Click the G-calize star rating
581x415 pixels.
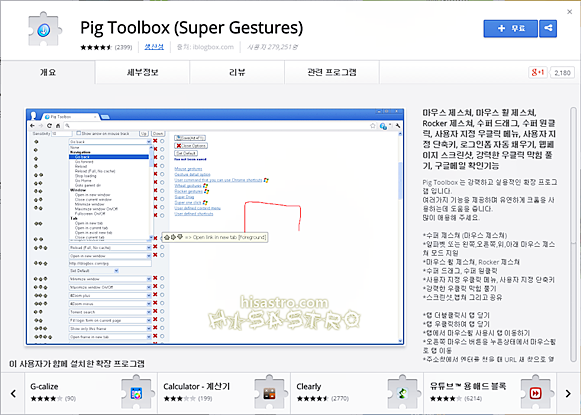pyautogui.click(x=46, y=399)
